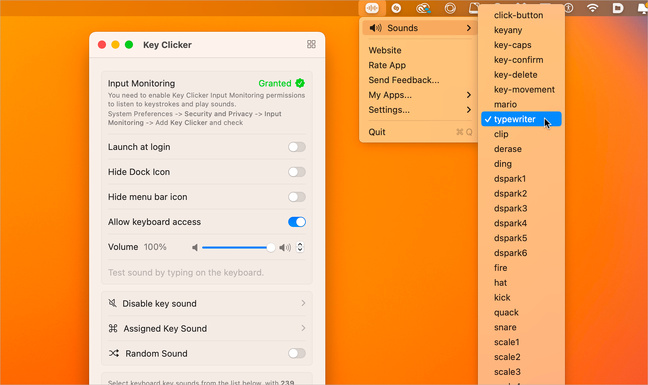Click the muted speaker icon beside Disable key sound
648x385 pixels.
[x=112, y=303]
